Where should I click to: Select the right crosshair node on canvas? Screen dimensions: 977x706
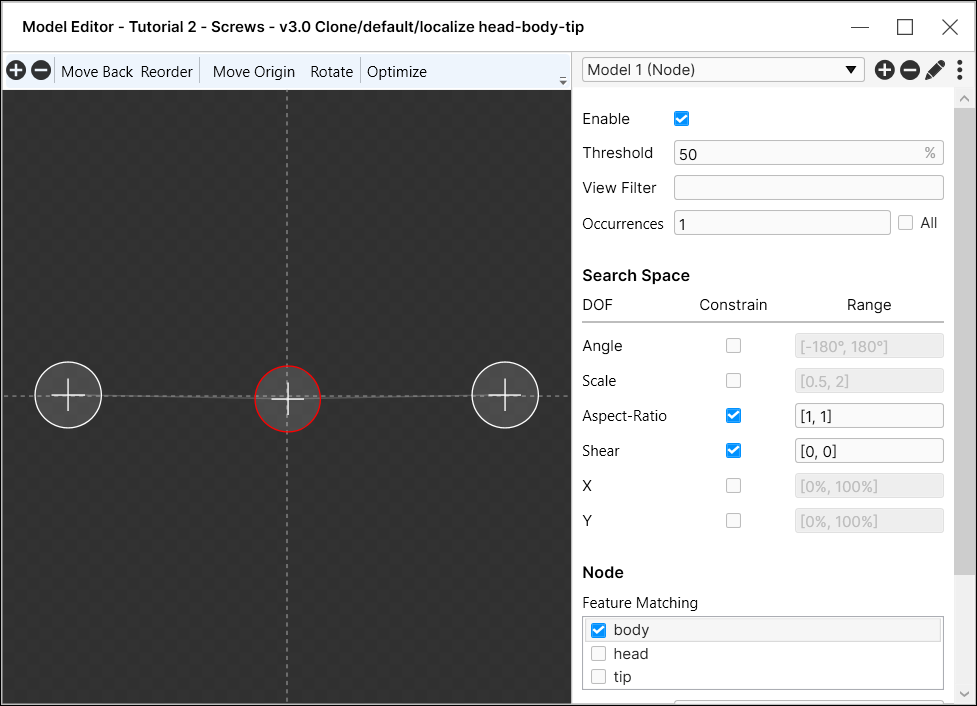[505, 395]
